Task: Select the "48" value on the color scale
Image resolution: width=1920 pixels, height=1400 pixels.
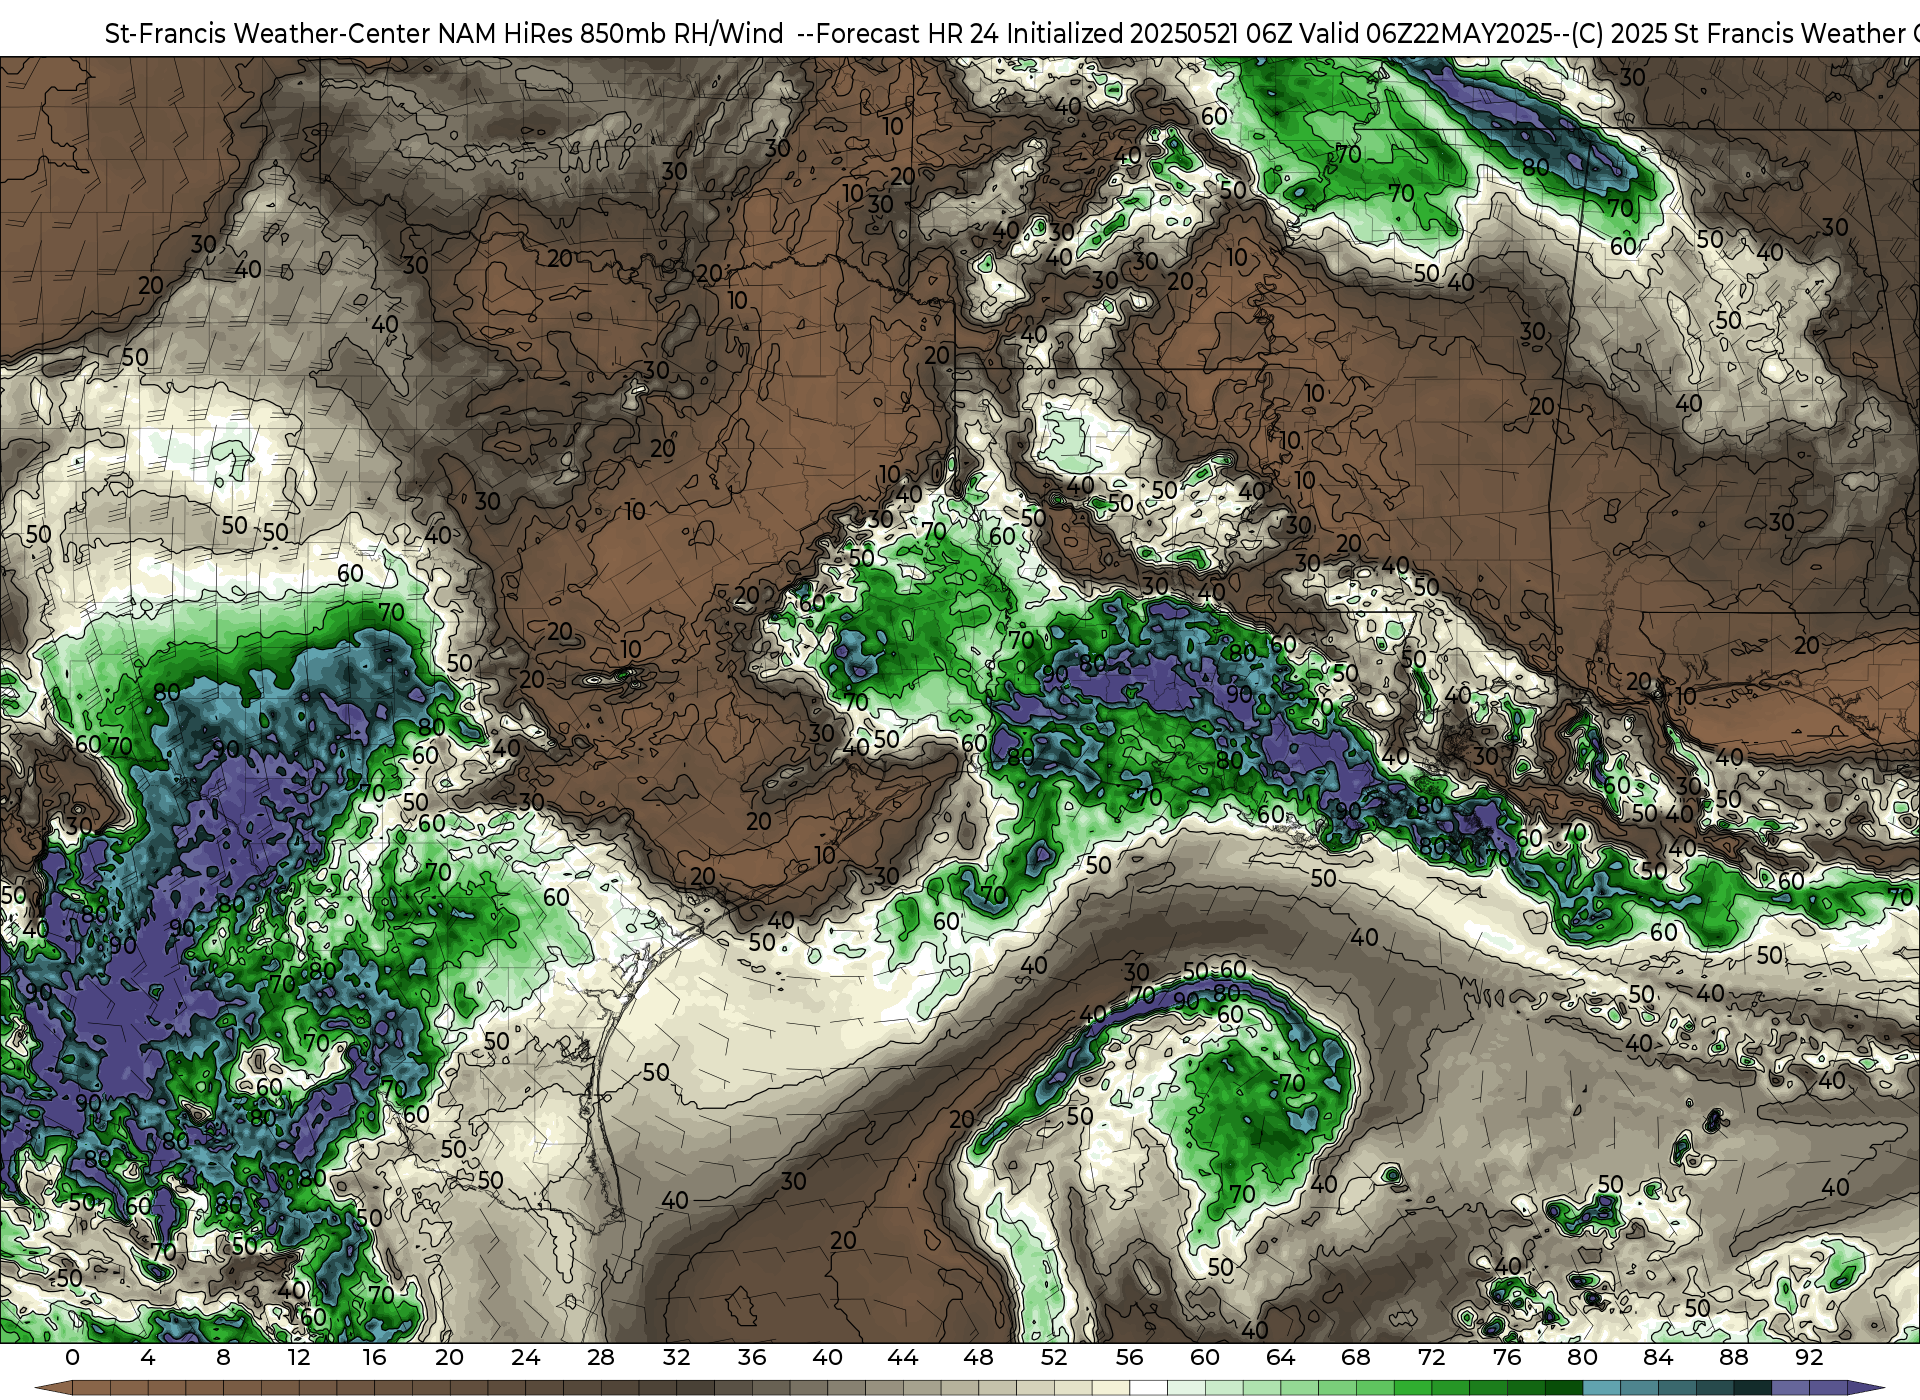Action: pos(979,1358)
